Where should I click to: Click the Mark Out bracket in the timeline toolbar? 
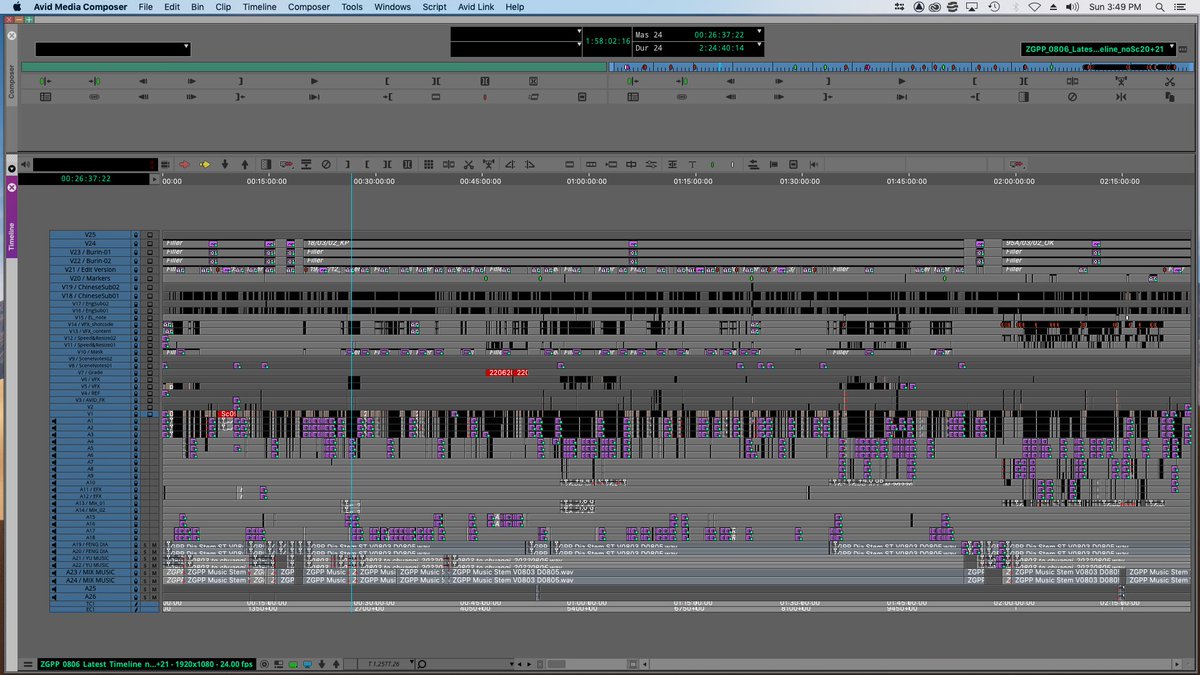(367, 164)
